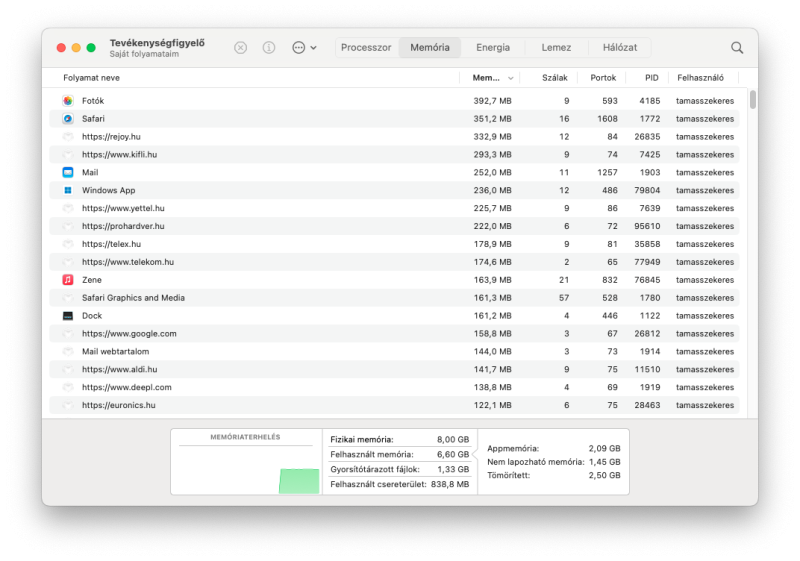
Task: Click PID 28463 in the euronics row
Action: (647, 405)
